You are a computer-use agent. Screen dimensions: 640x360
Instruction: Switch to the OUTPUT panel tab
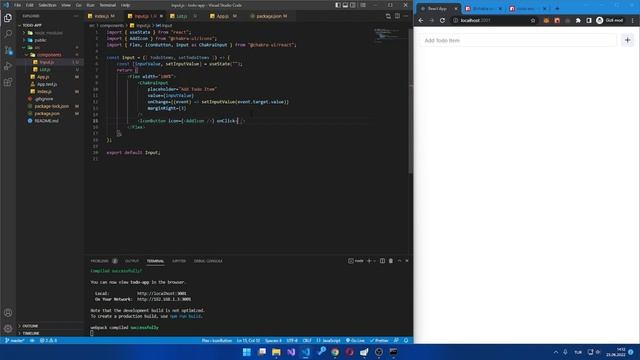coord(132,261)
